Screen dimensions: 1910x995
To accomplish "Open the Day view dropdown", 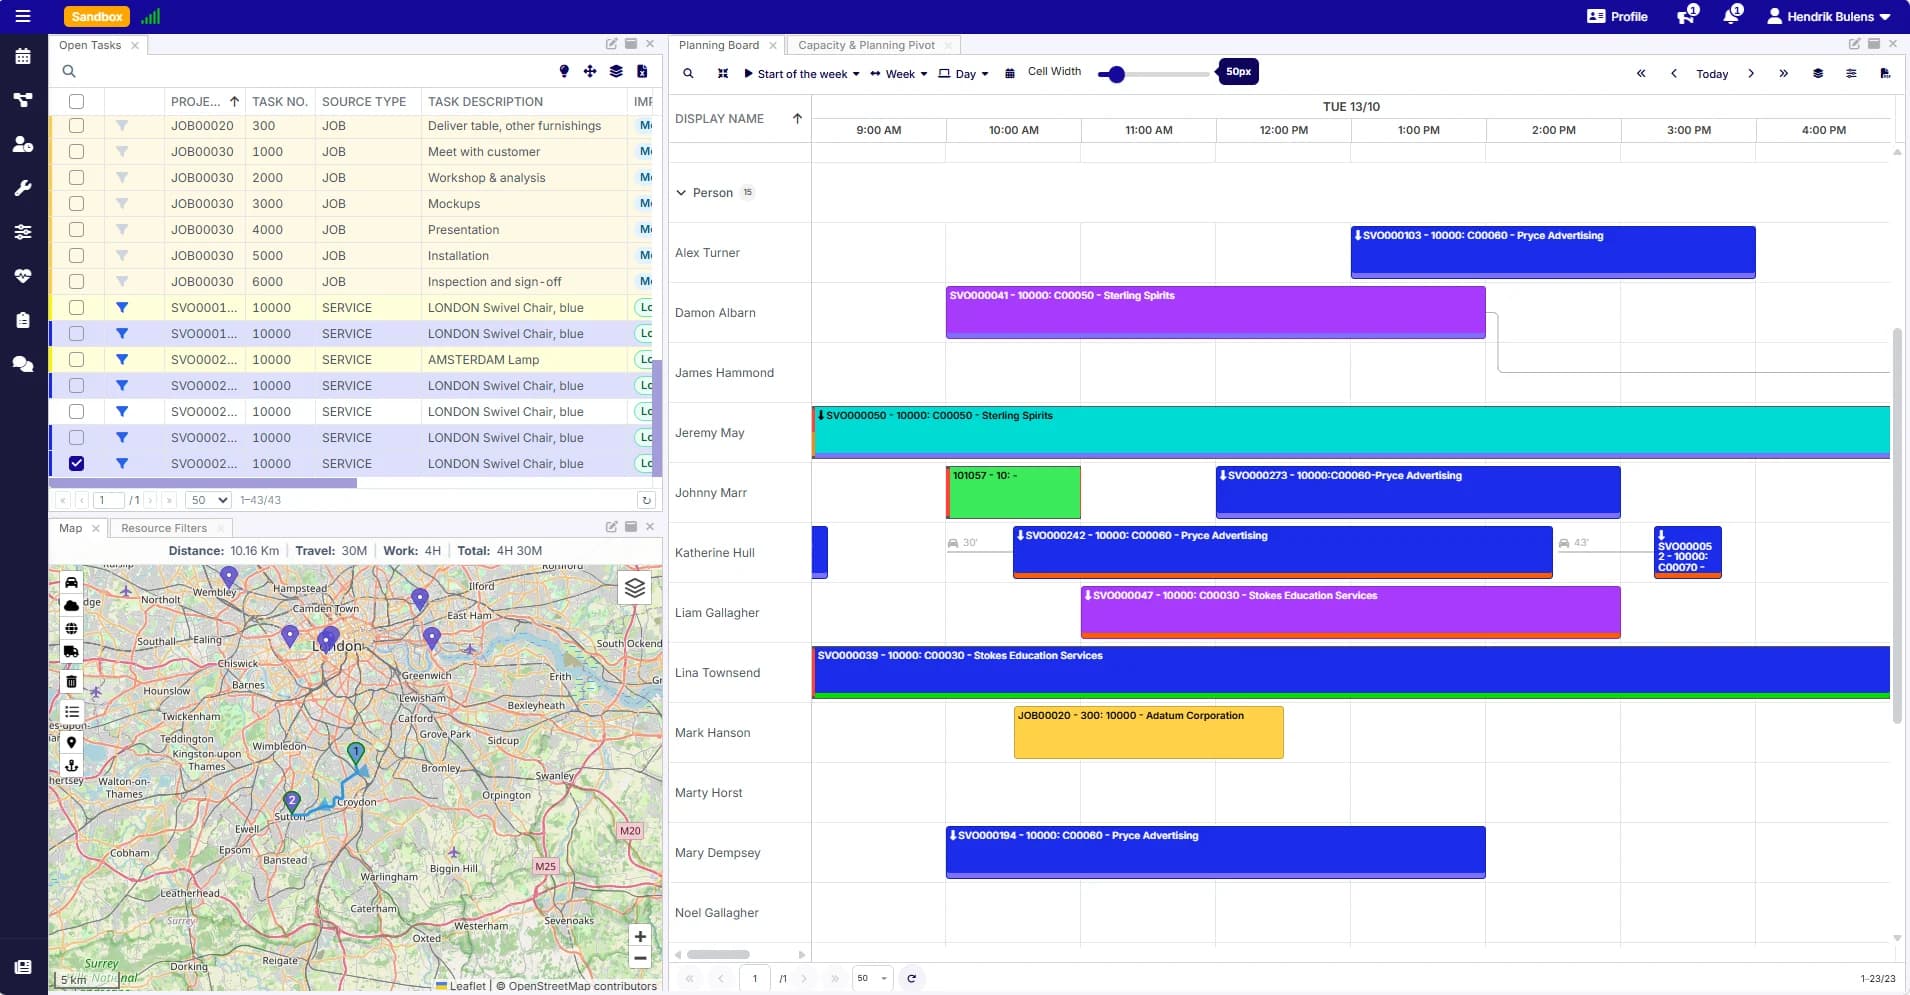I will (x=964, y=73).
